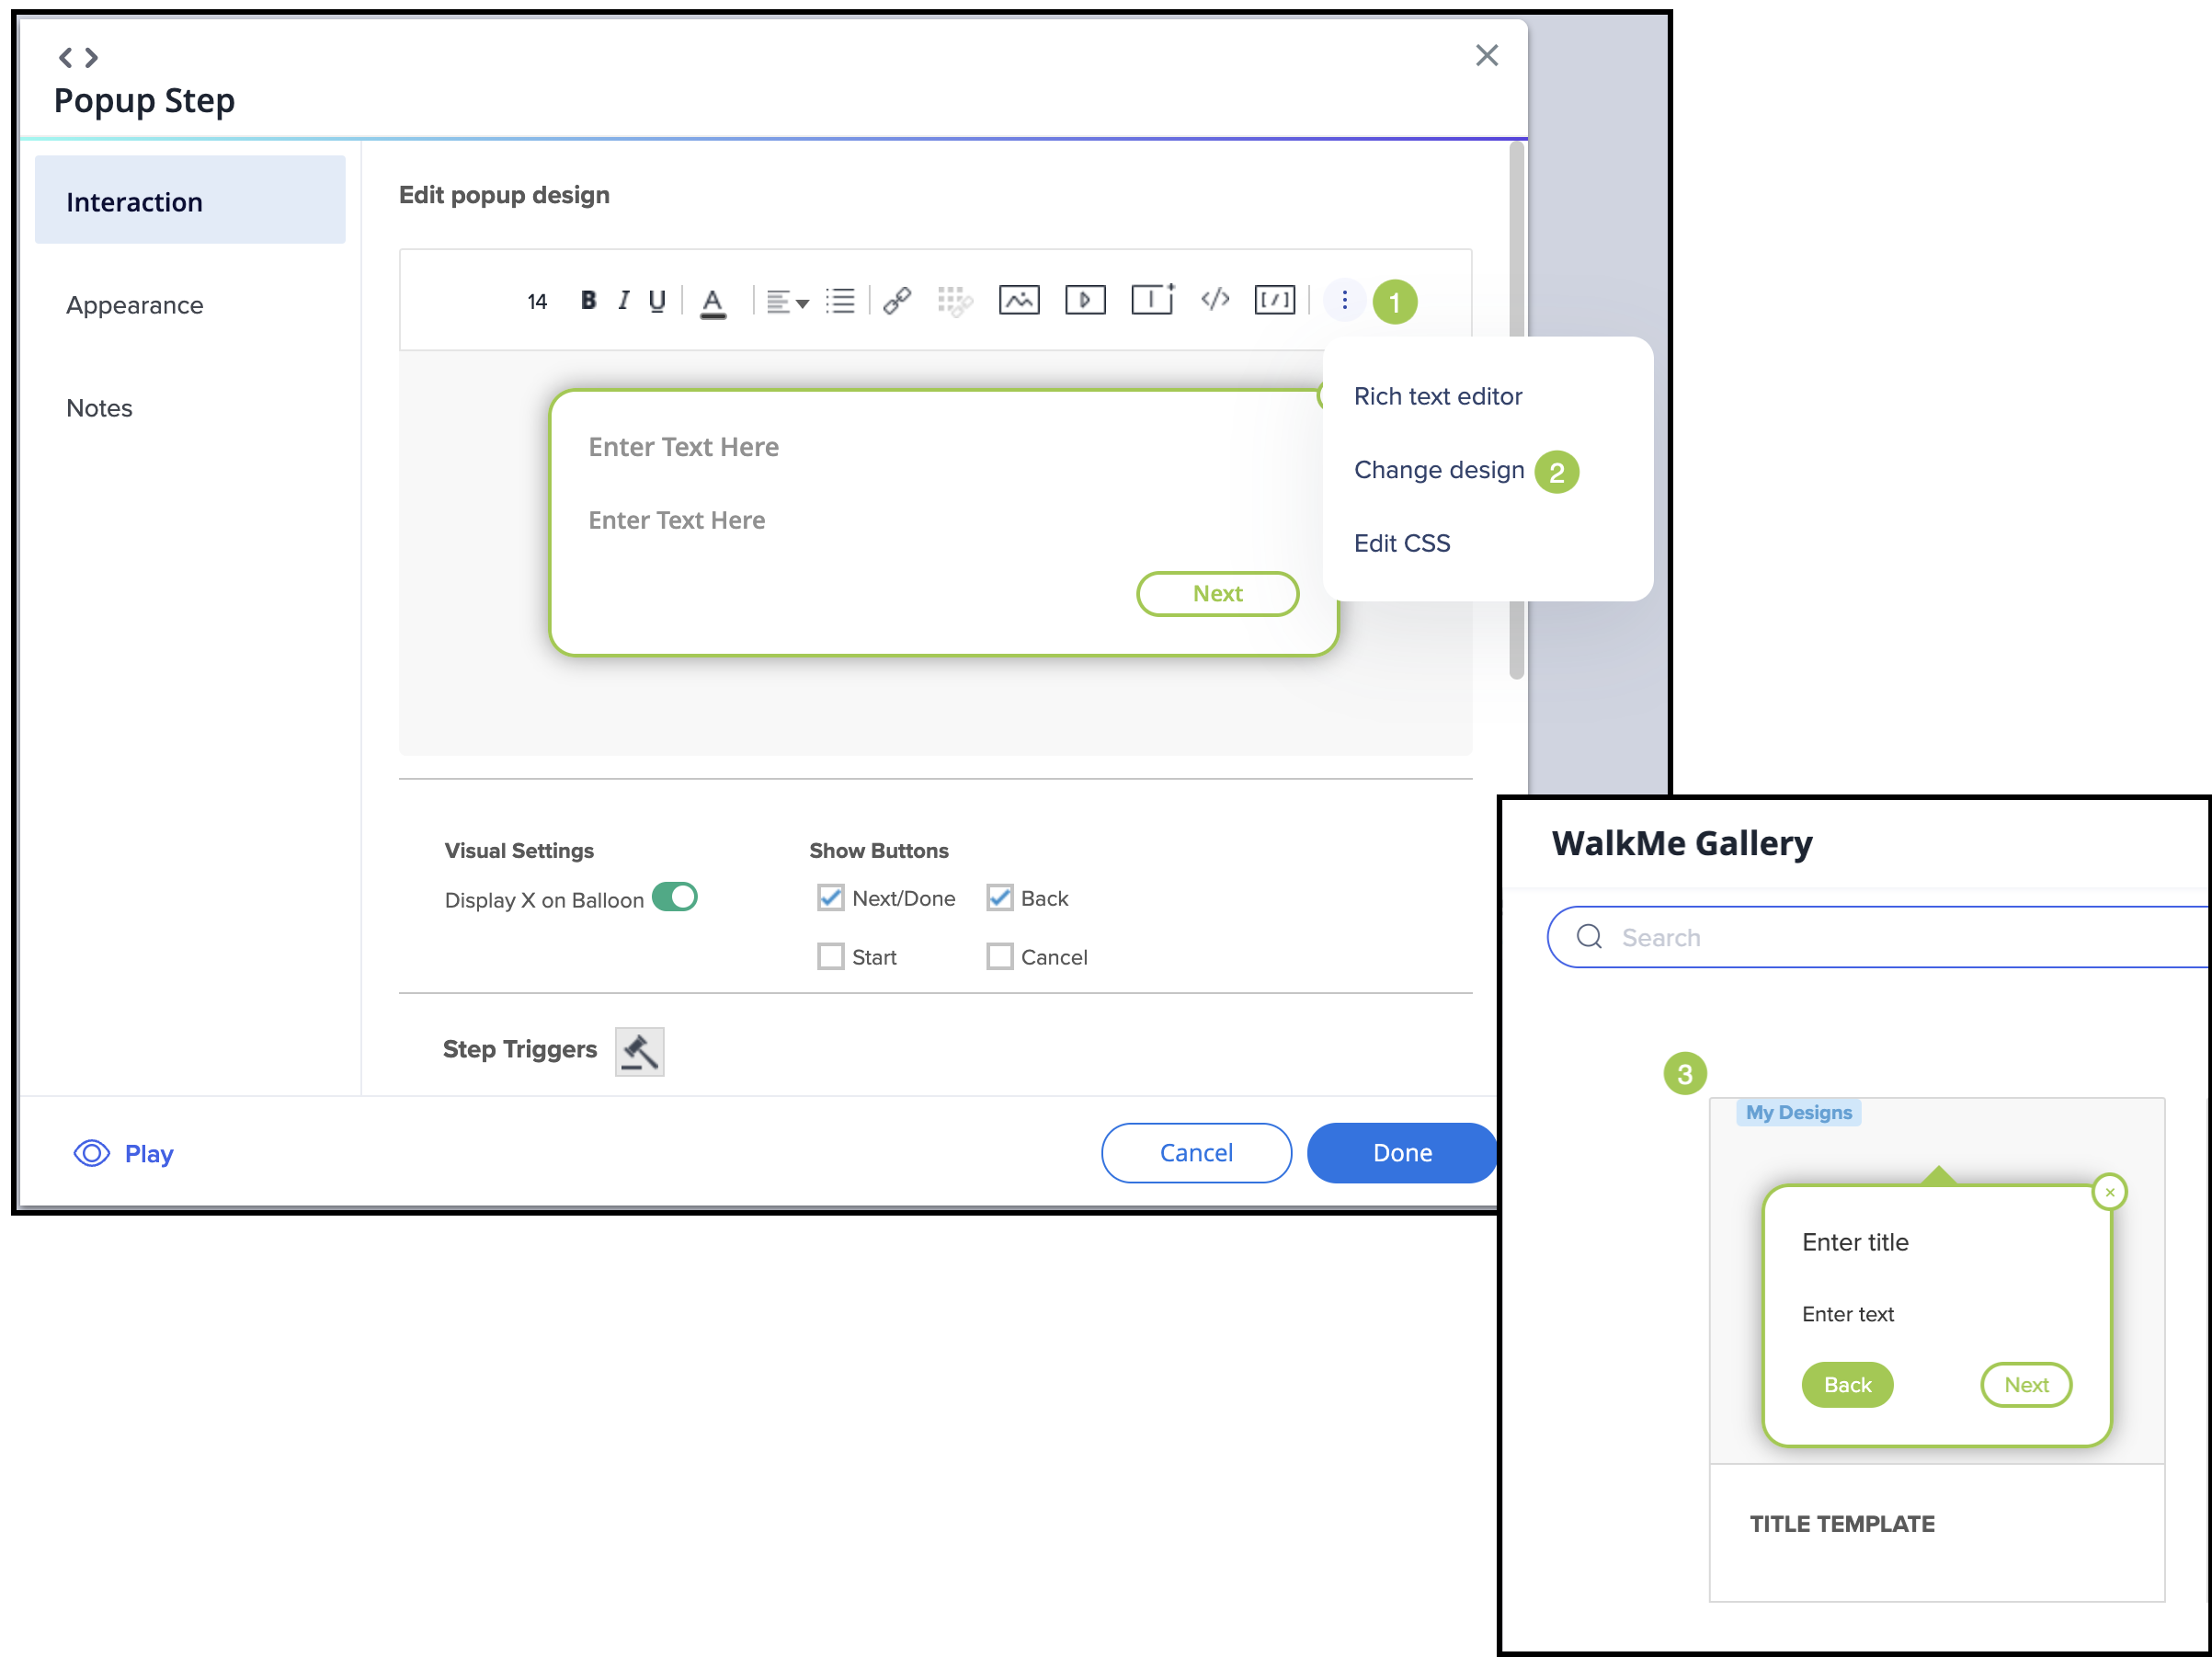The image size is (2212, 1657).
Task: Open the font size 14 selector
Action: click(537, 301)
